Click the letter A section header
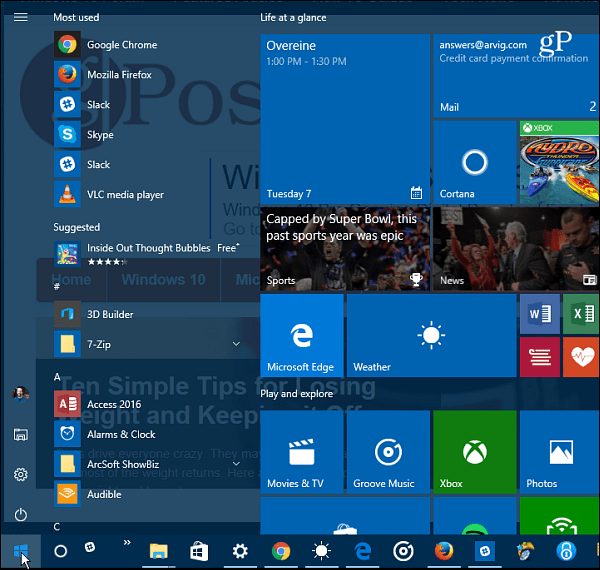Viewport: 600px width, 570px height. coord(57,377)
